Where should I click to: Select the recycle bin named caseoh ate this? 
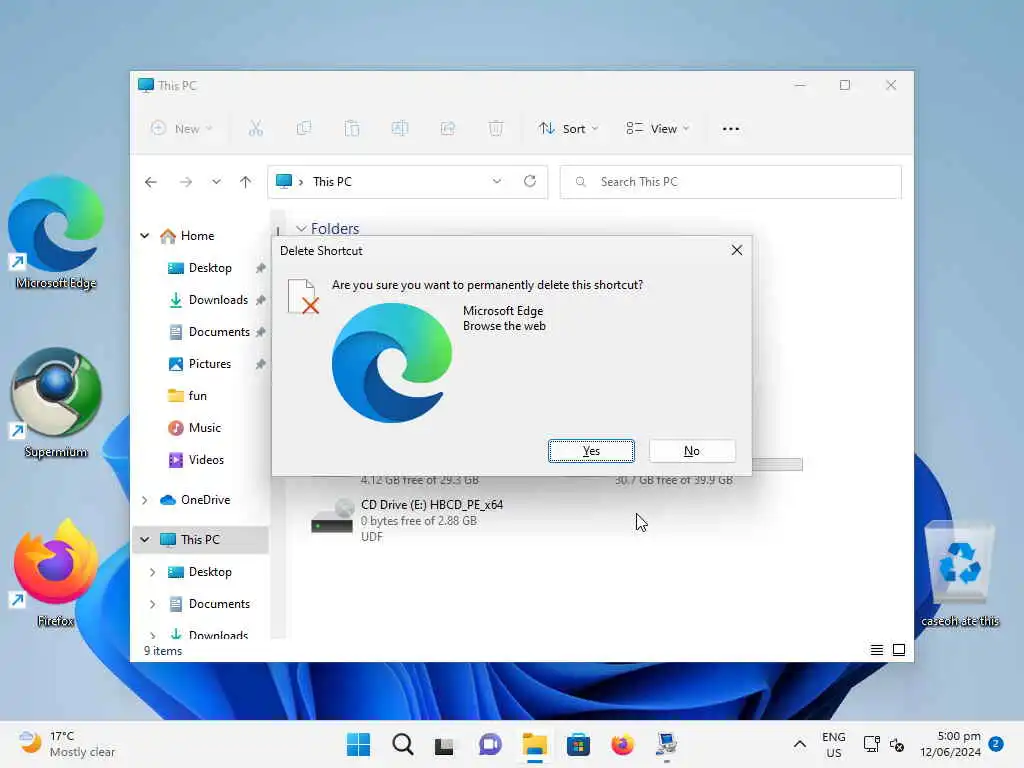coord(960,573)
